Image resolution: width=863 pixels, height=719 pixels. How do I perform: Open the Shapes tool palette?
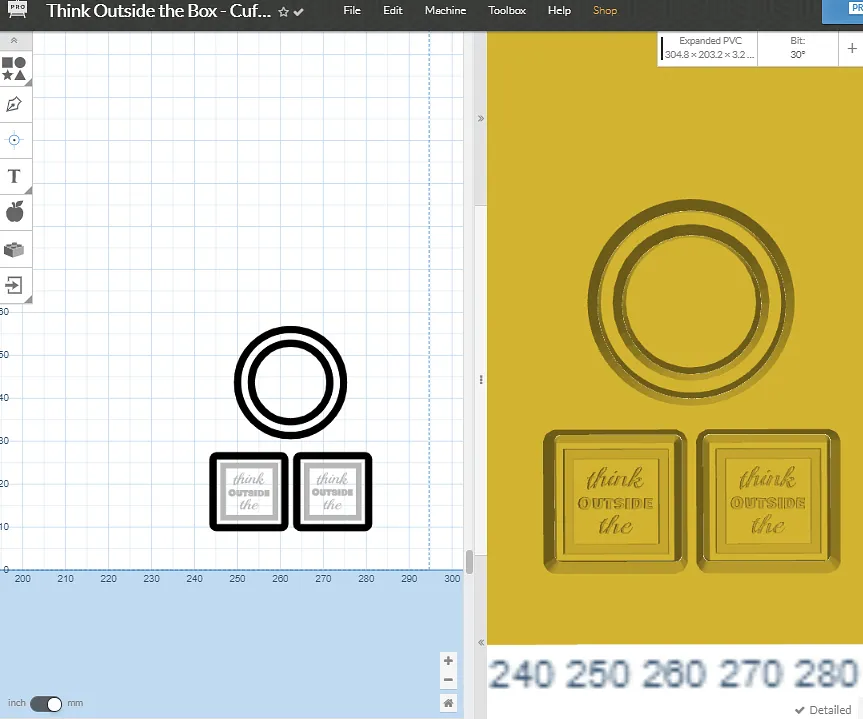pos(14,68)
